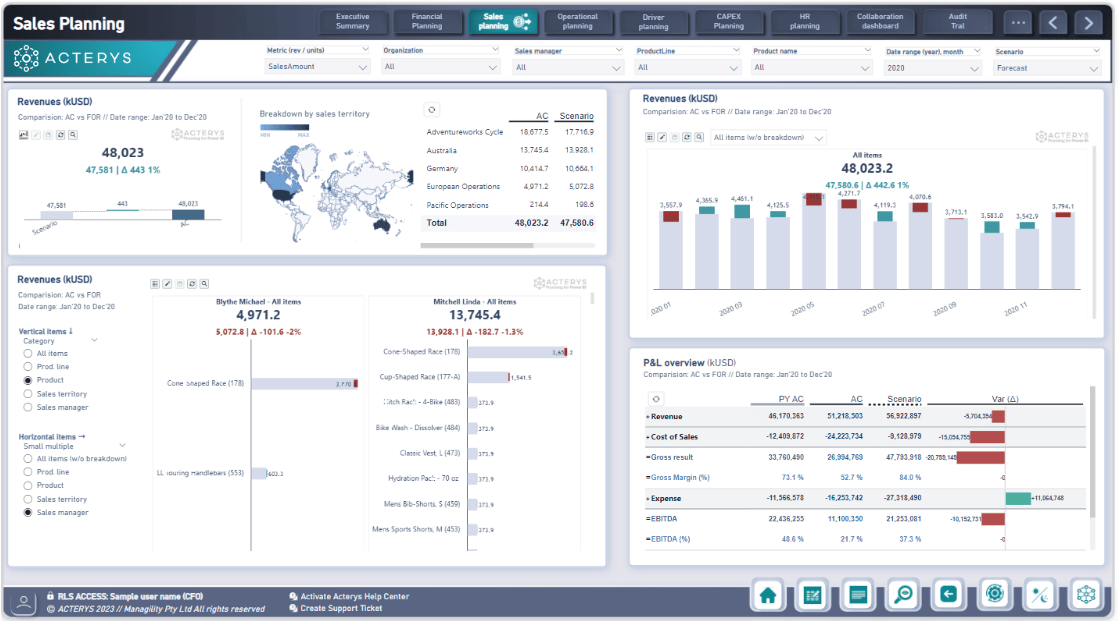Screen dimensions: 1118x621
Task: Select Prod. line under Horizontal items
Action: tap(28, 472)
